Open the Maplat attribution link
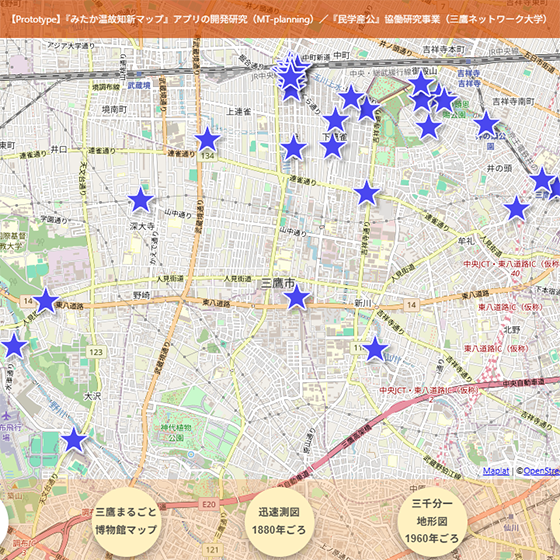This screenshot has height=560, width=560. 496,471
